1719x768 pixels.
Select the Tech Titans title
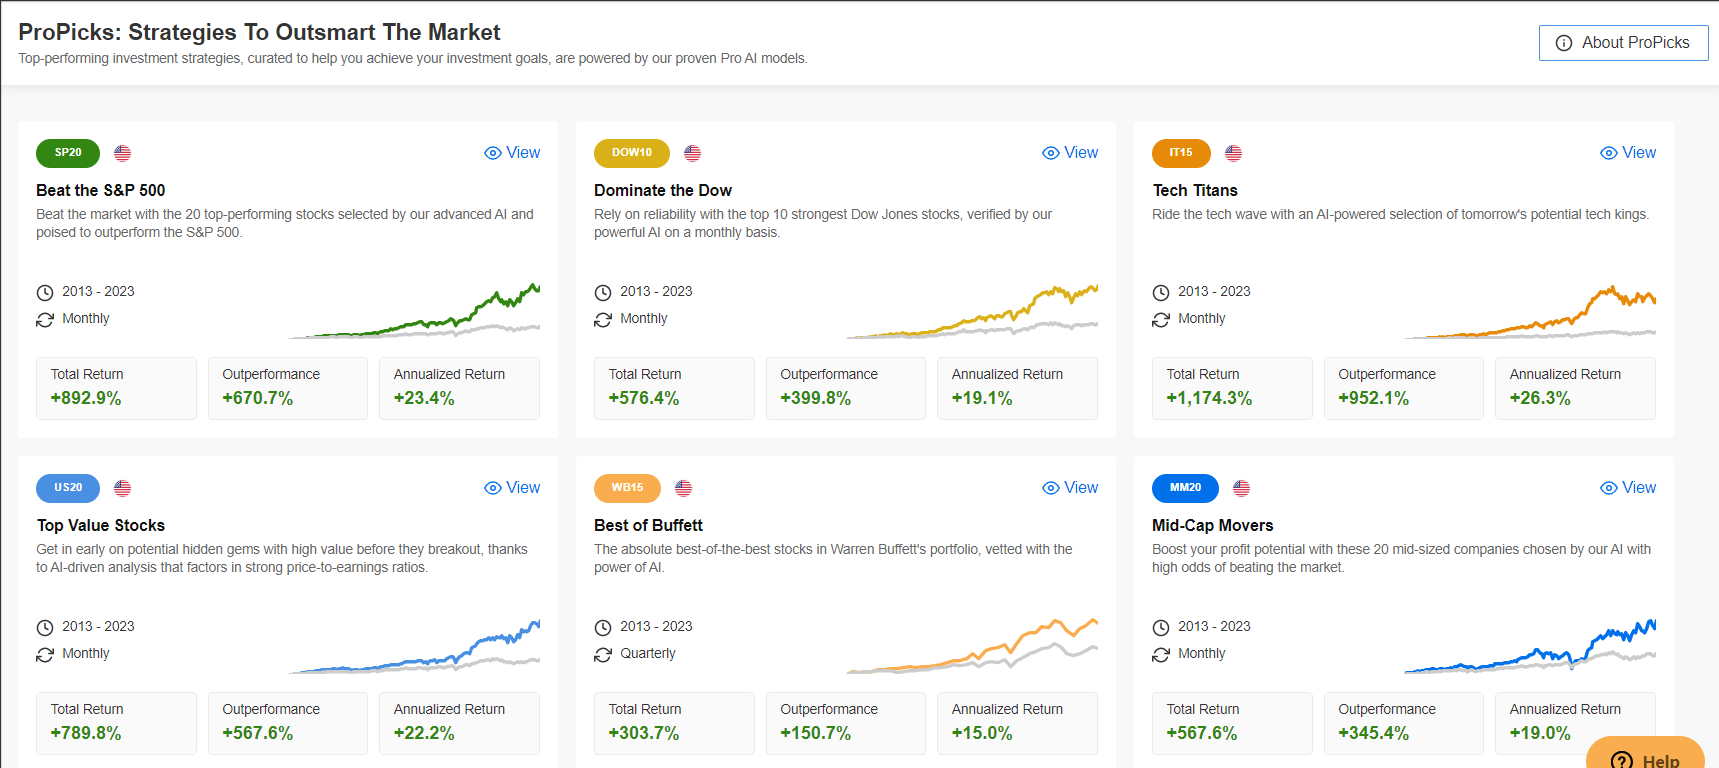pyautogui.click(x=1195, y=190)
